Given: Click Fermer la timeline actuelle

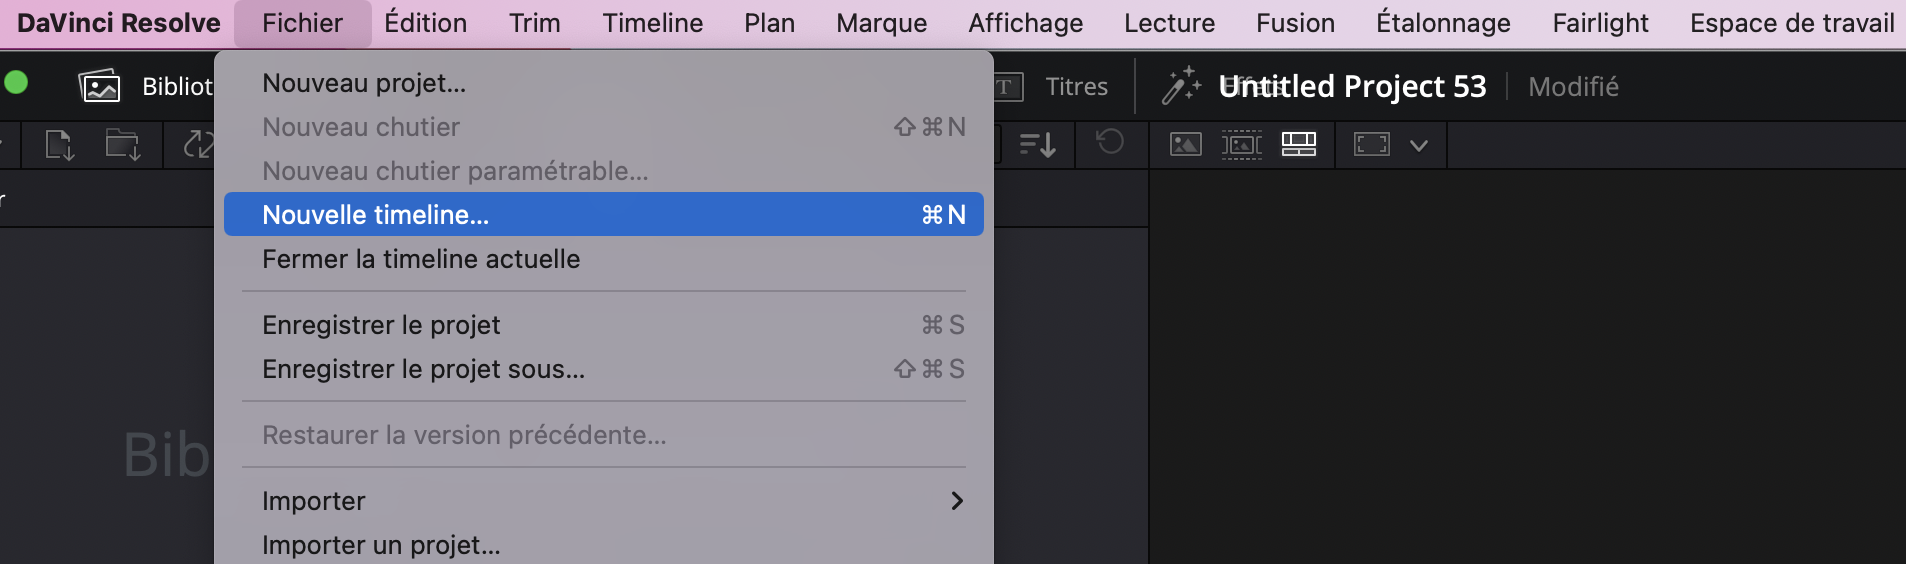Looking at the screenshot, I should coord(421,259).
